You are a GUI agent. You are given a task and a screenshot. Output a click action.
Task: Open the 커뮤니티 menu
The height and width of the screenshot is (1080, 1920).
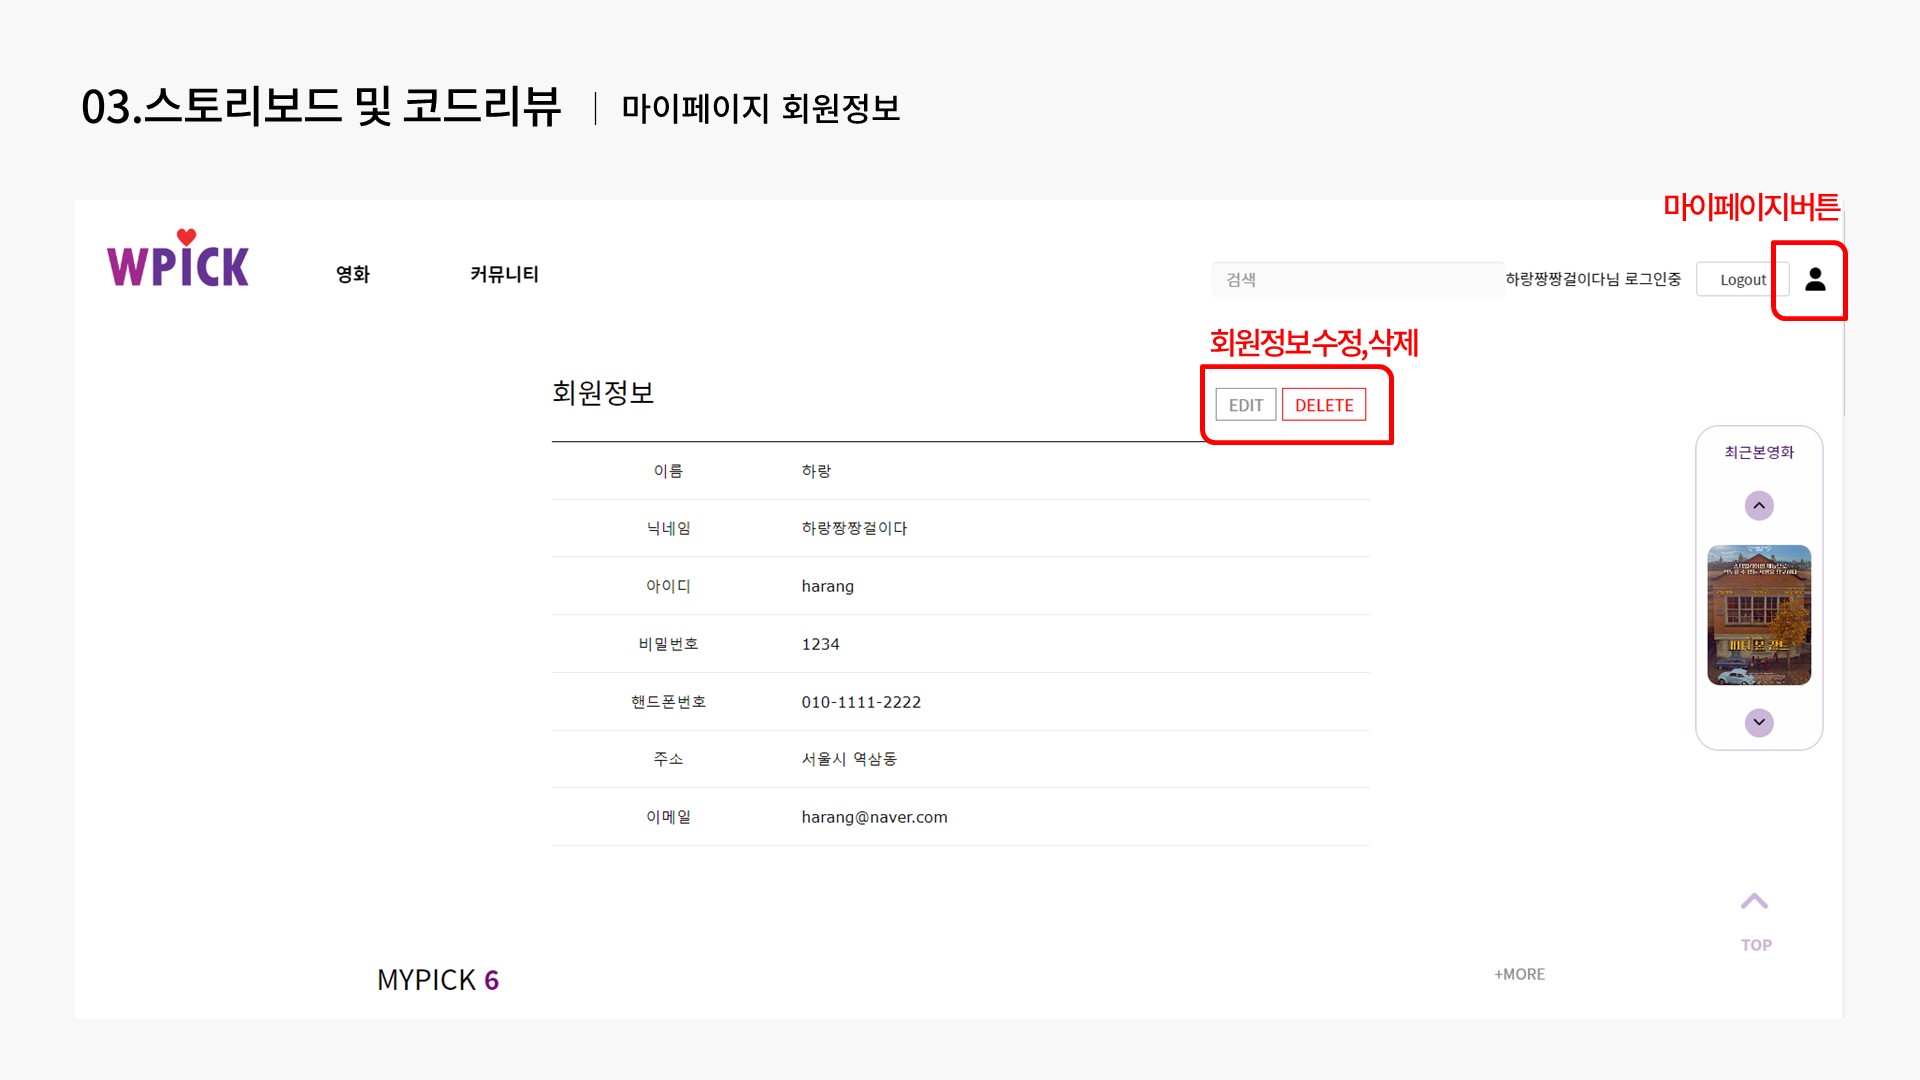click(504, 274)
